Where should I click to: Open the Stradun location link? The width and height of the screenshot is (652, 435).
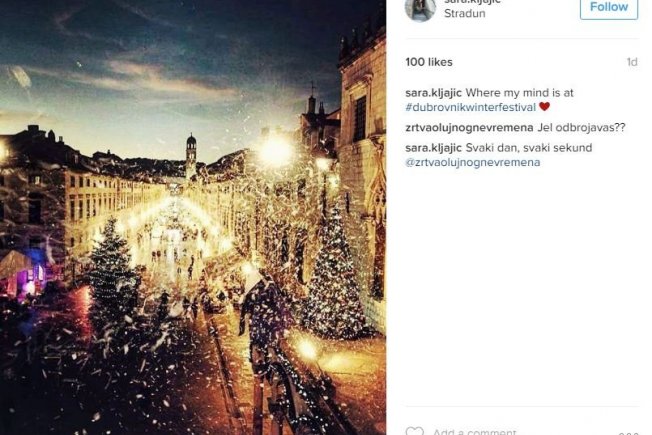(464, 13)
